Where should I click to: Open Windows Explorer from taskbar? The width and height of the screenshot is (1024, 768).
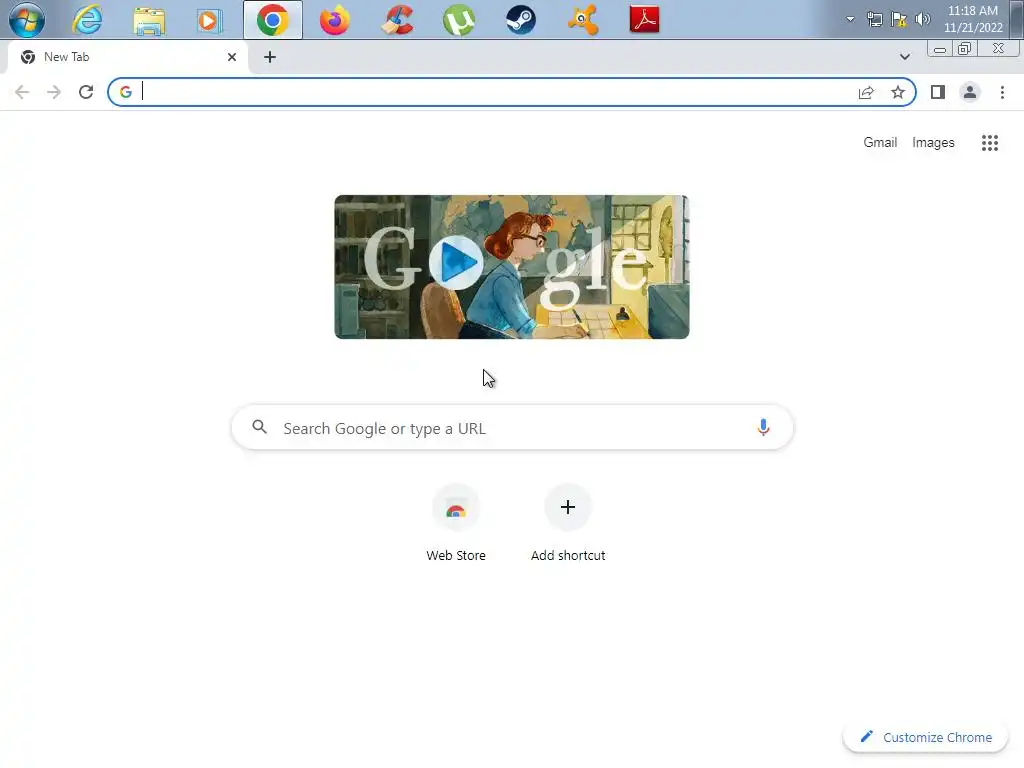point(149,20)
